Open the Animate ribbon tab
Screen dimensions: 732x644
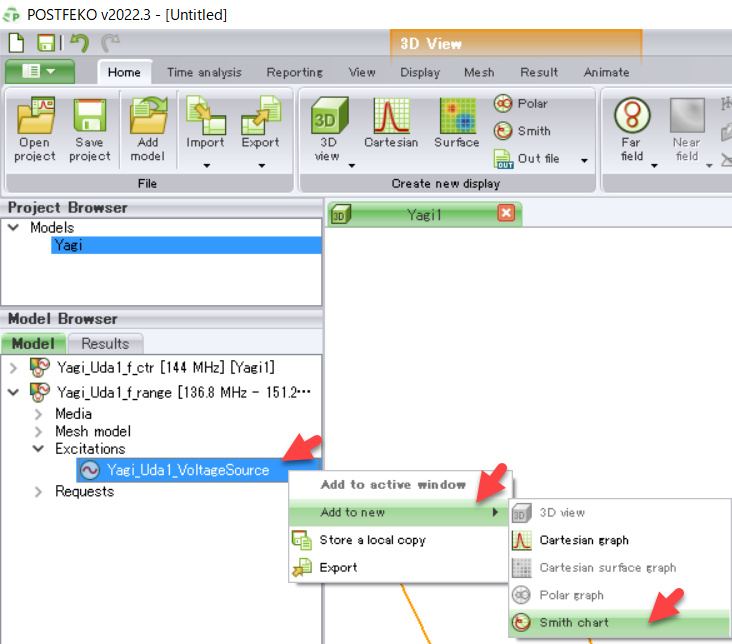(606, 72)
